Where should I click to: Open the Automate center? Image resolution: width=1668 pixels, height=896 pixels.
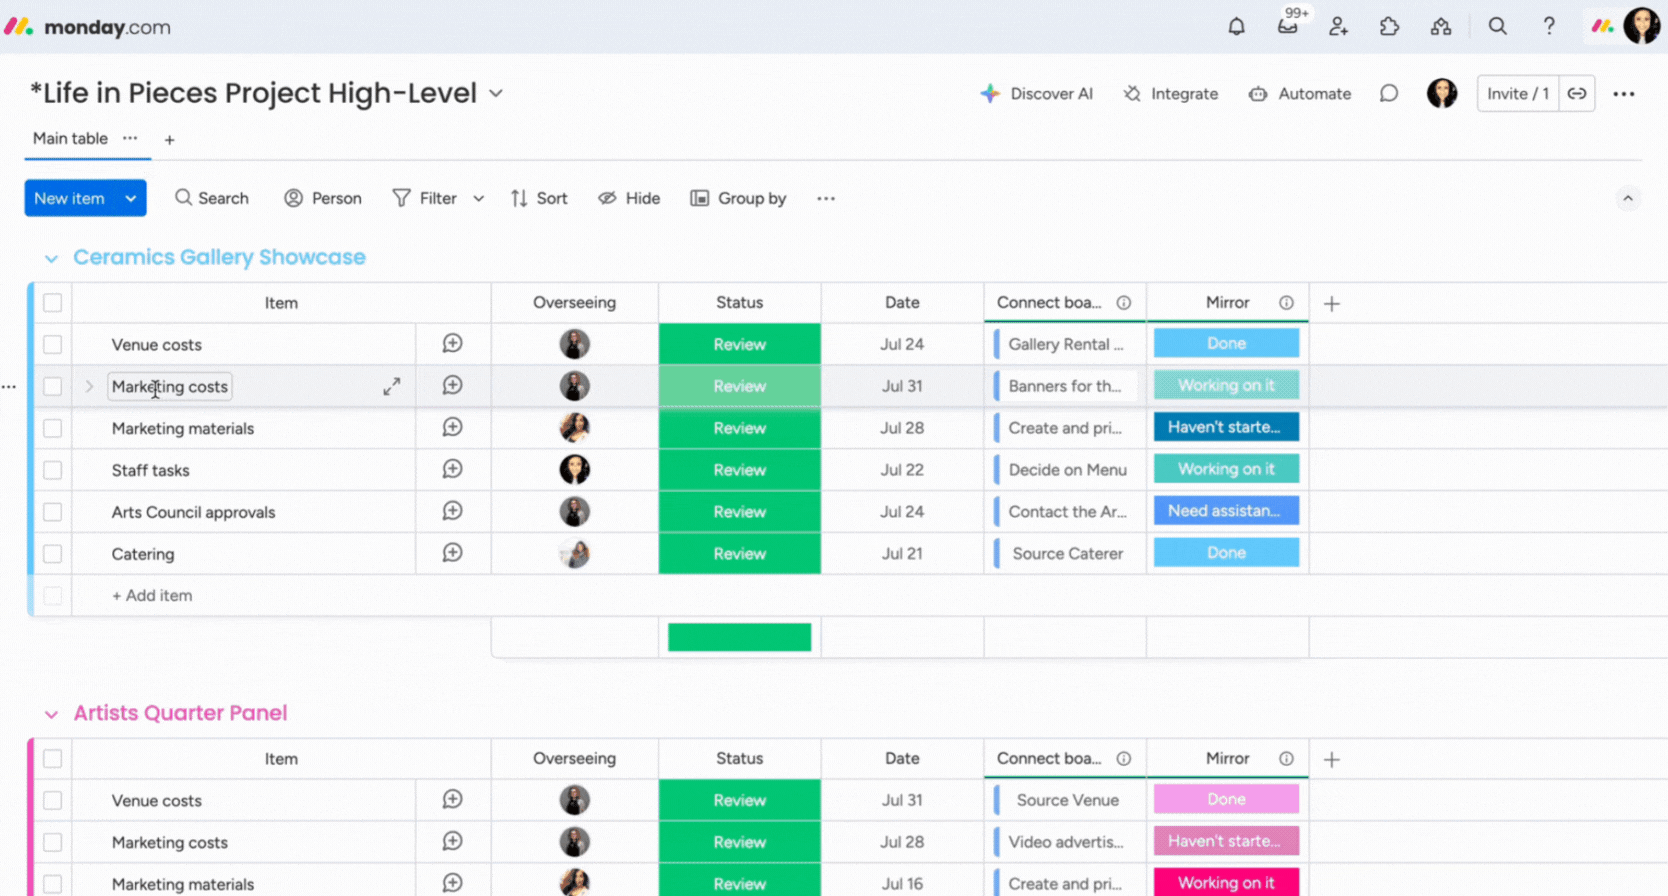point(1299,93)
